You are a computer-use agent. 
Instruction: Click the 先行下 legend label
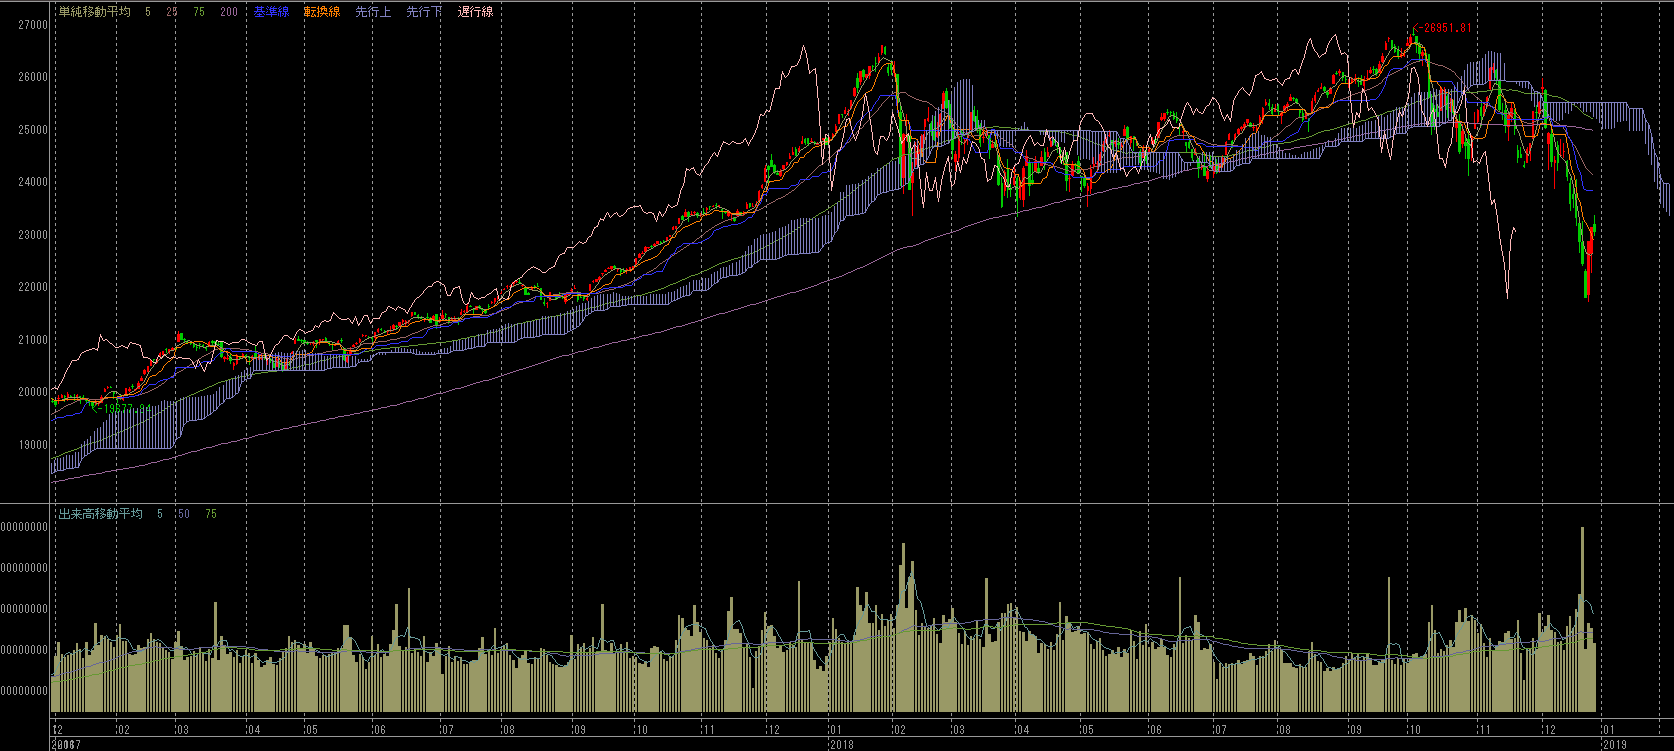click(424, 12)
